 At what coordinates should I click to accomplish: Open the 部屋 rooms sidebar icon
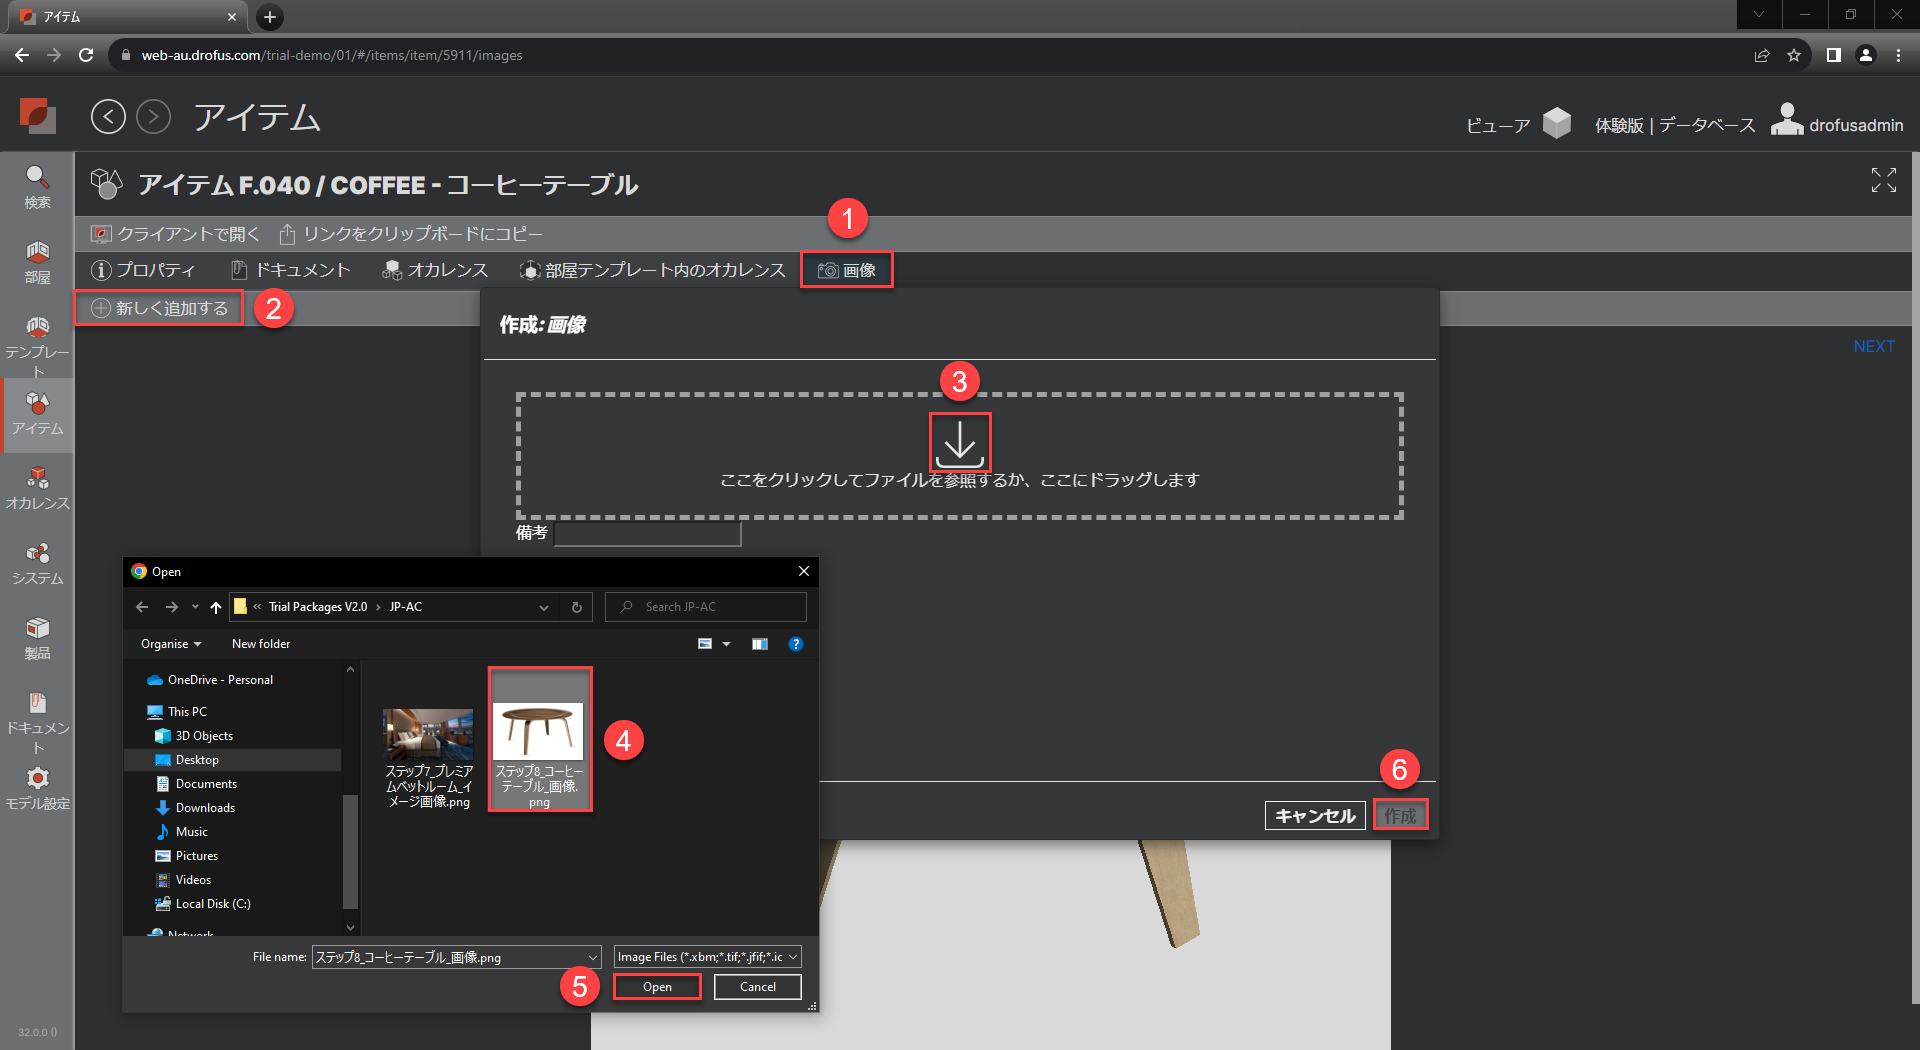37,261
